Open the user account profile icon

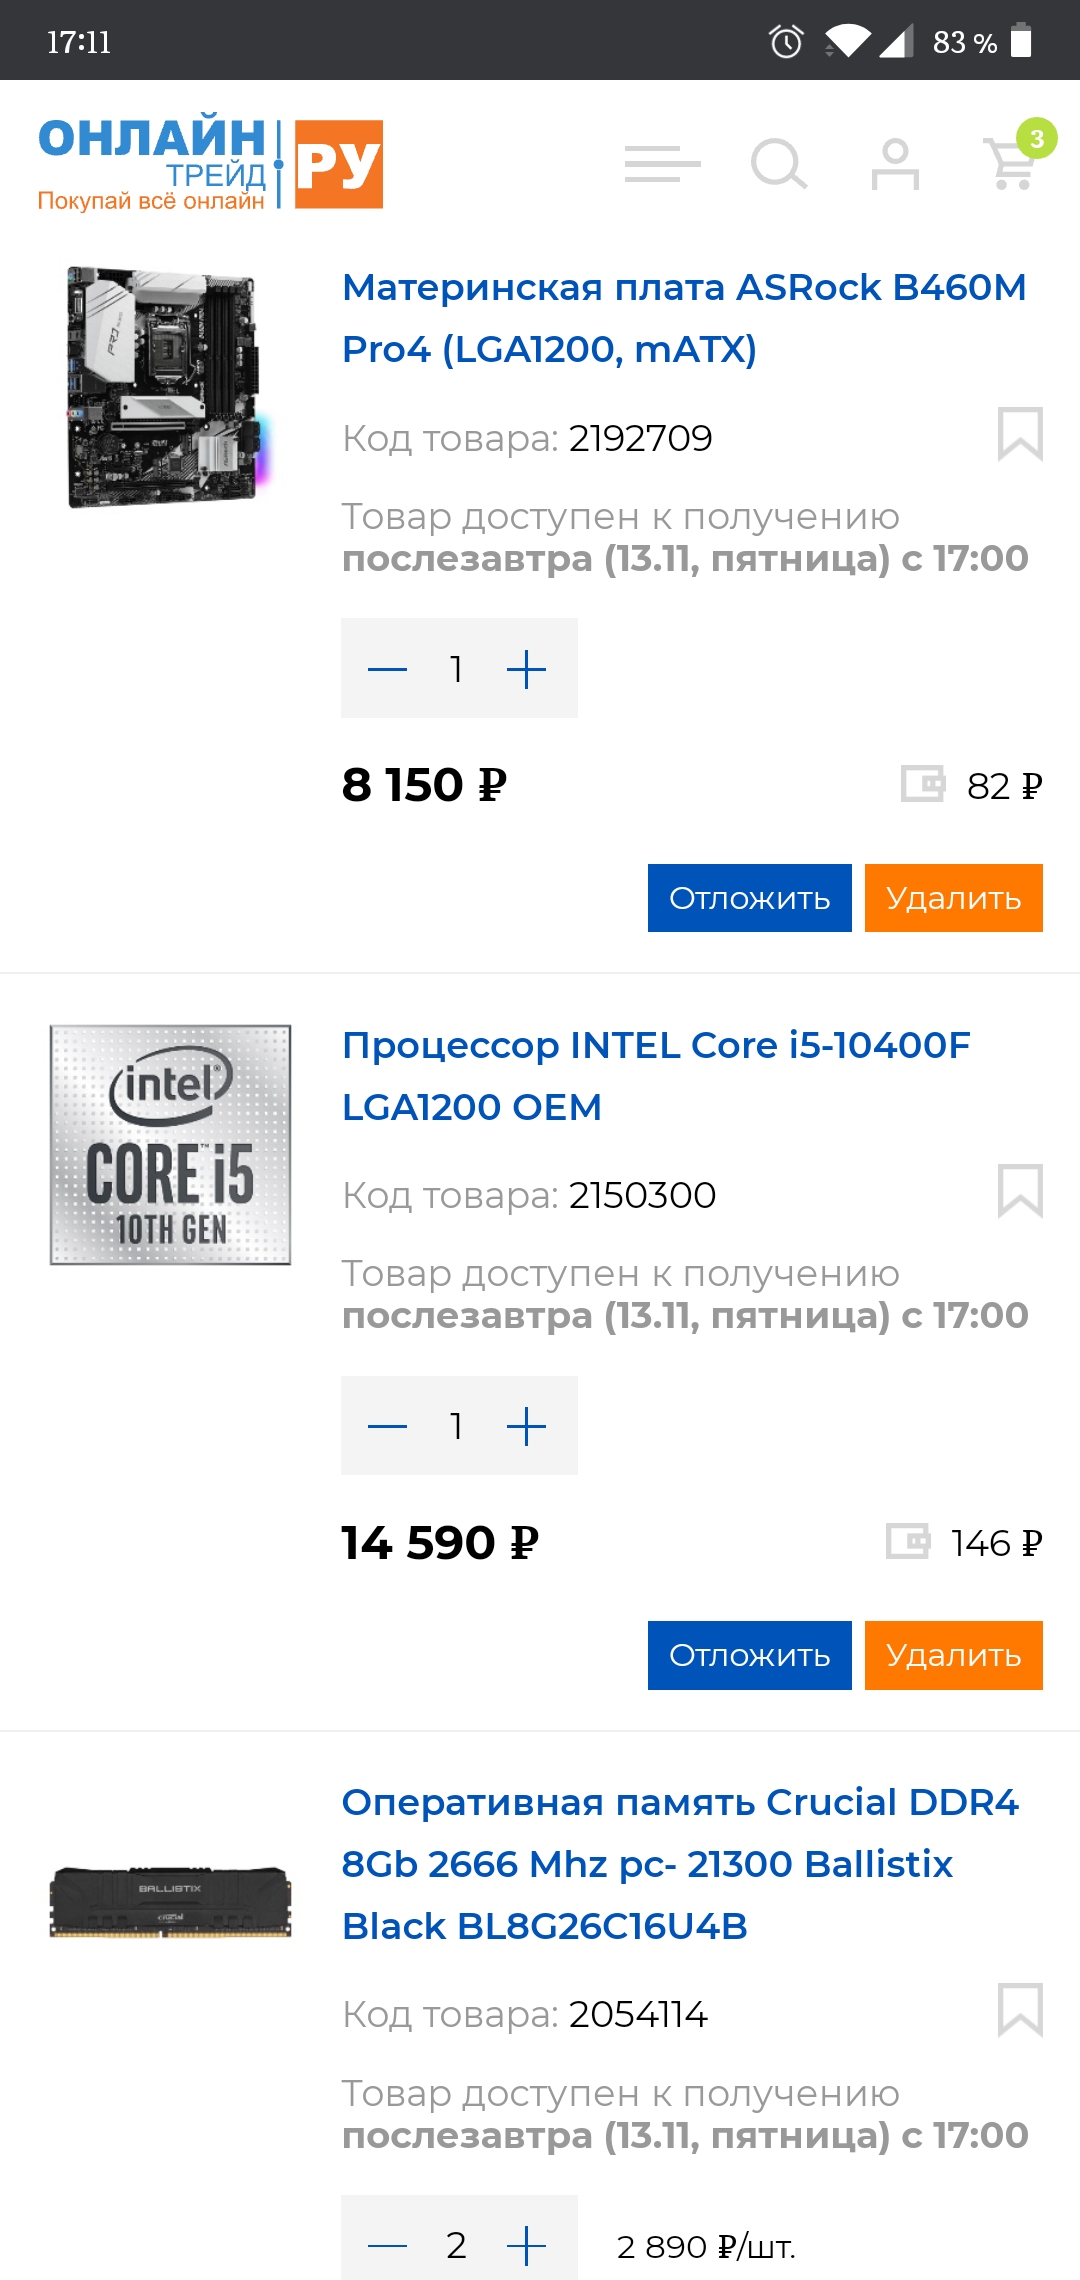[x=895, y=164]
